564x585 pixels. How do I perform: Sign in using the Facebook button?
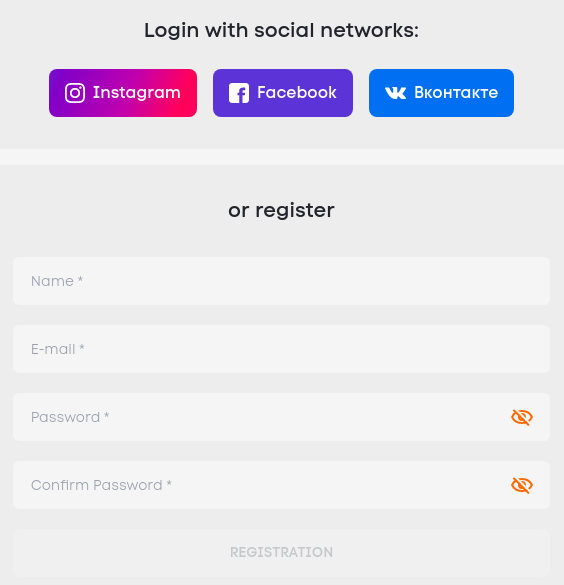pyautogui.click(x=283, y=93)
